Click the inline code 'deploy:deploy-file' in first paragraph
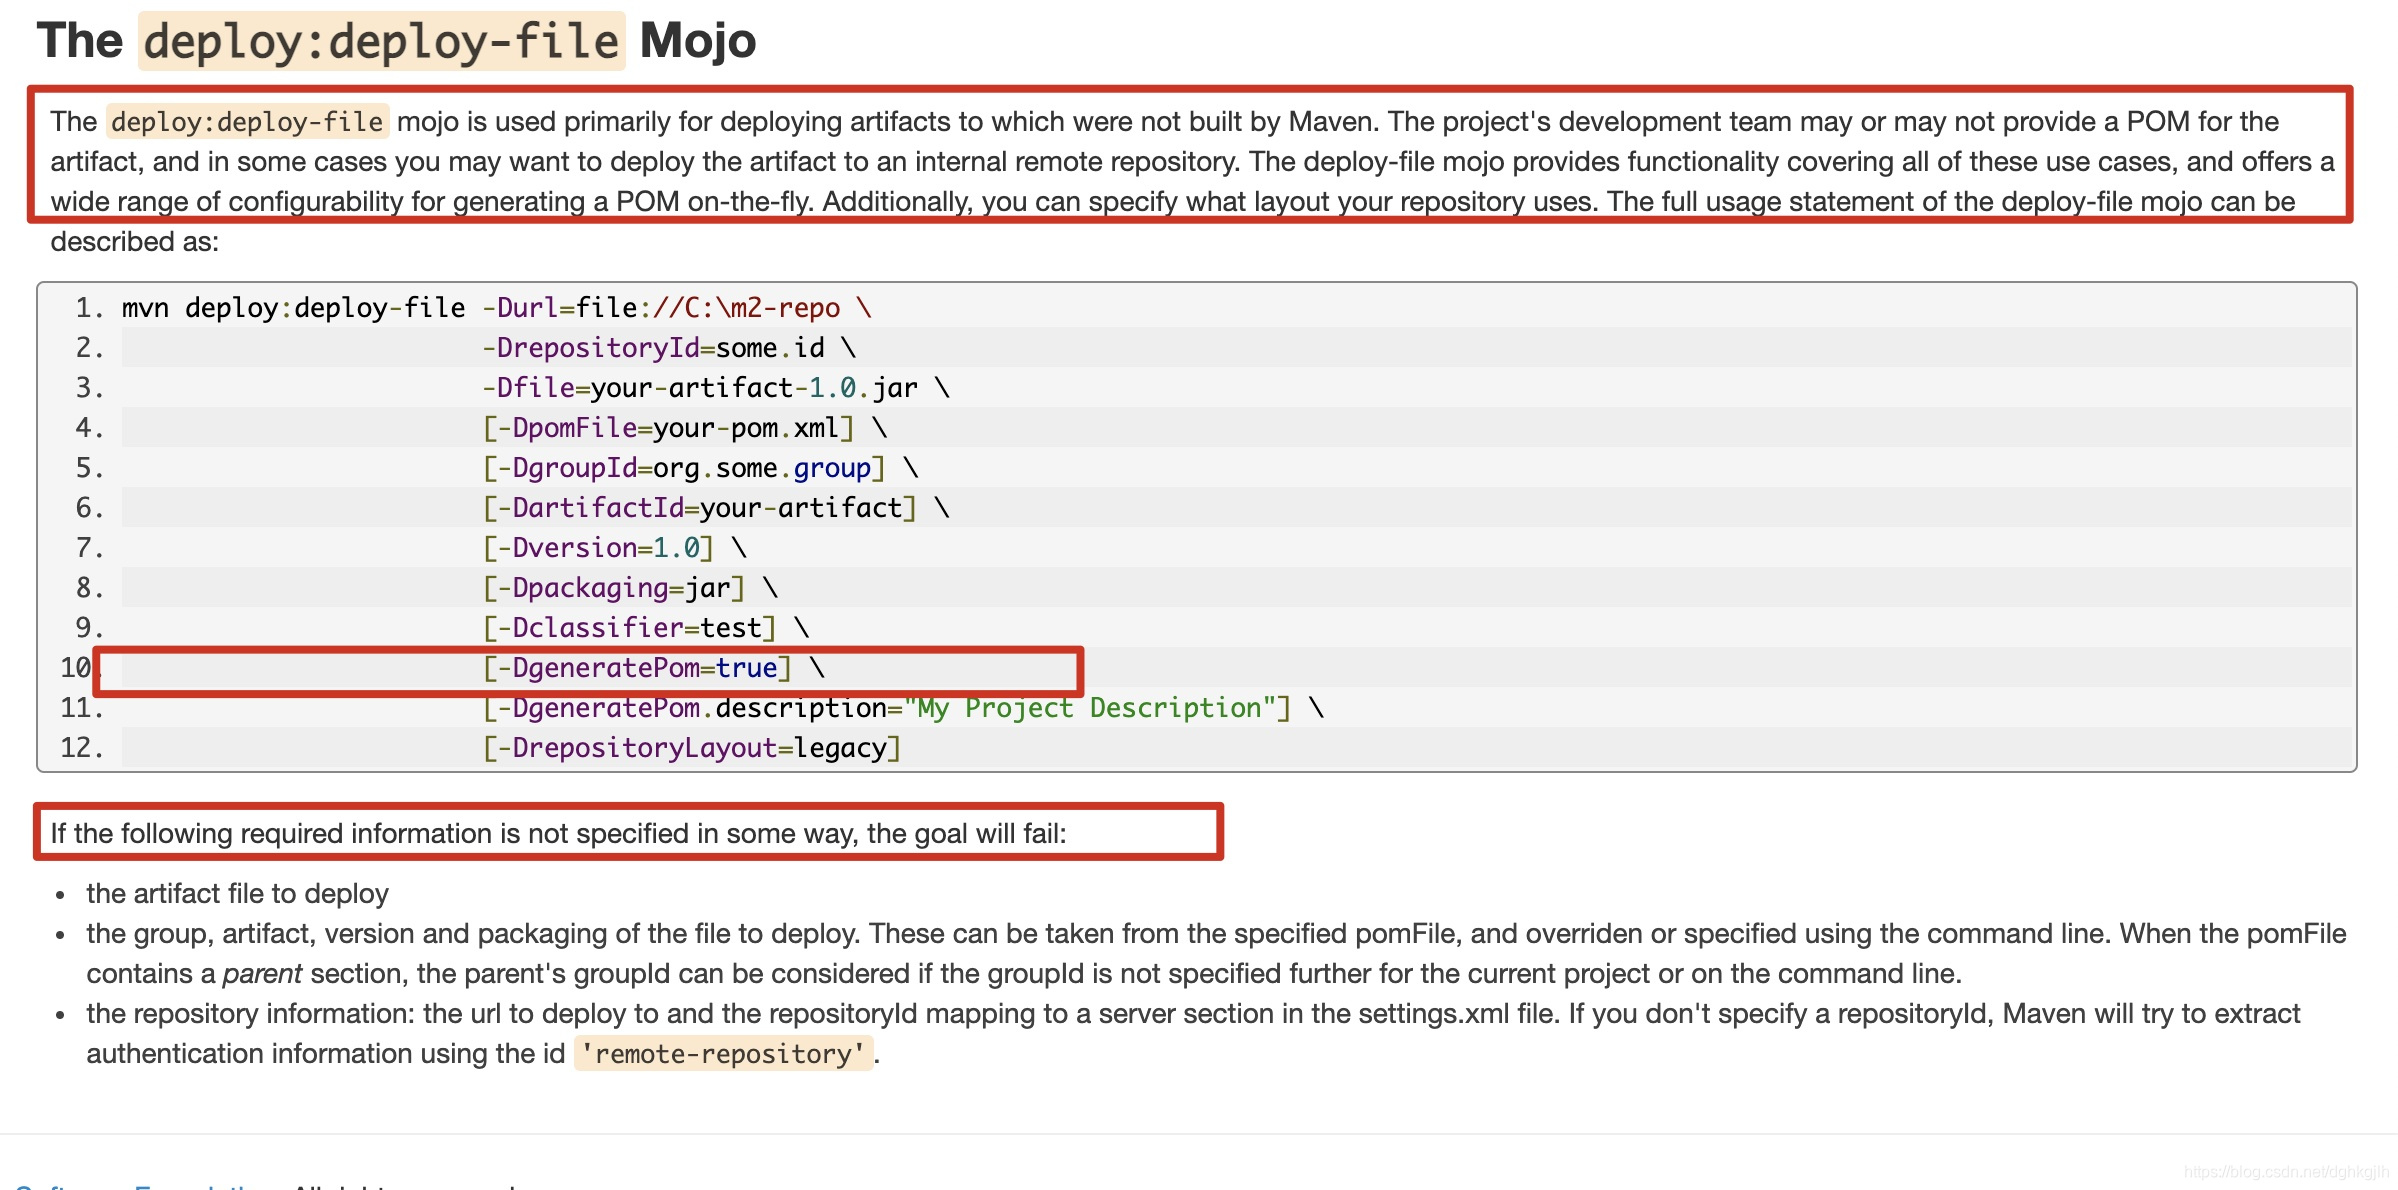2398x1190 pixels. 247,122
